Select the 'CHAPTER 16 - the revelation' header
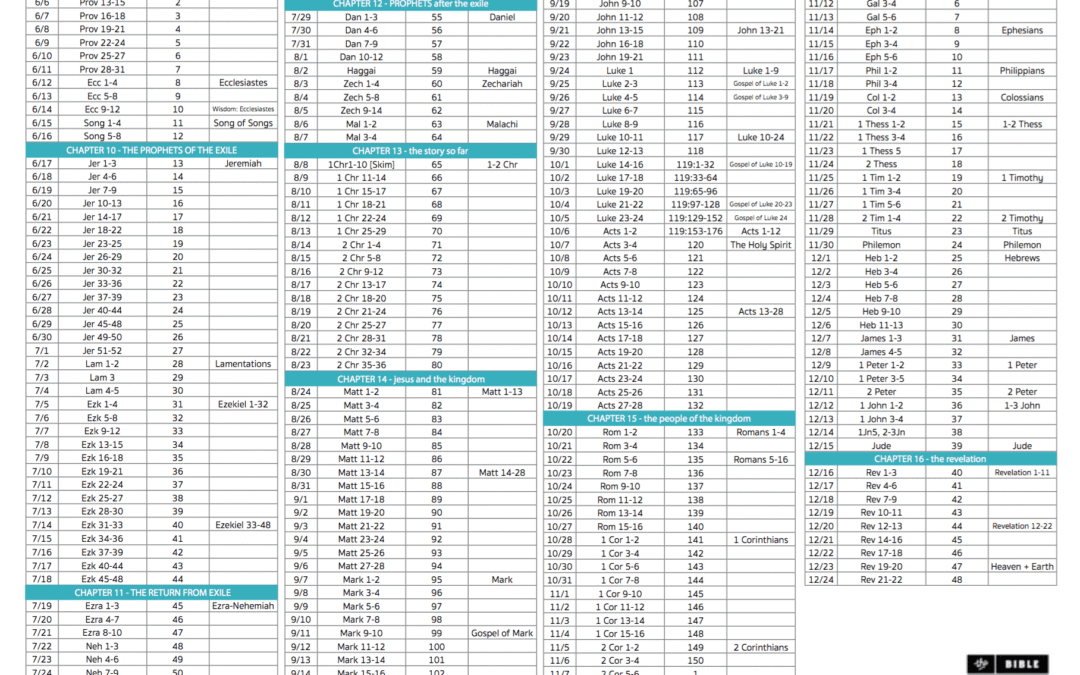 coord(930,459)
